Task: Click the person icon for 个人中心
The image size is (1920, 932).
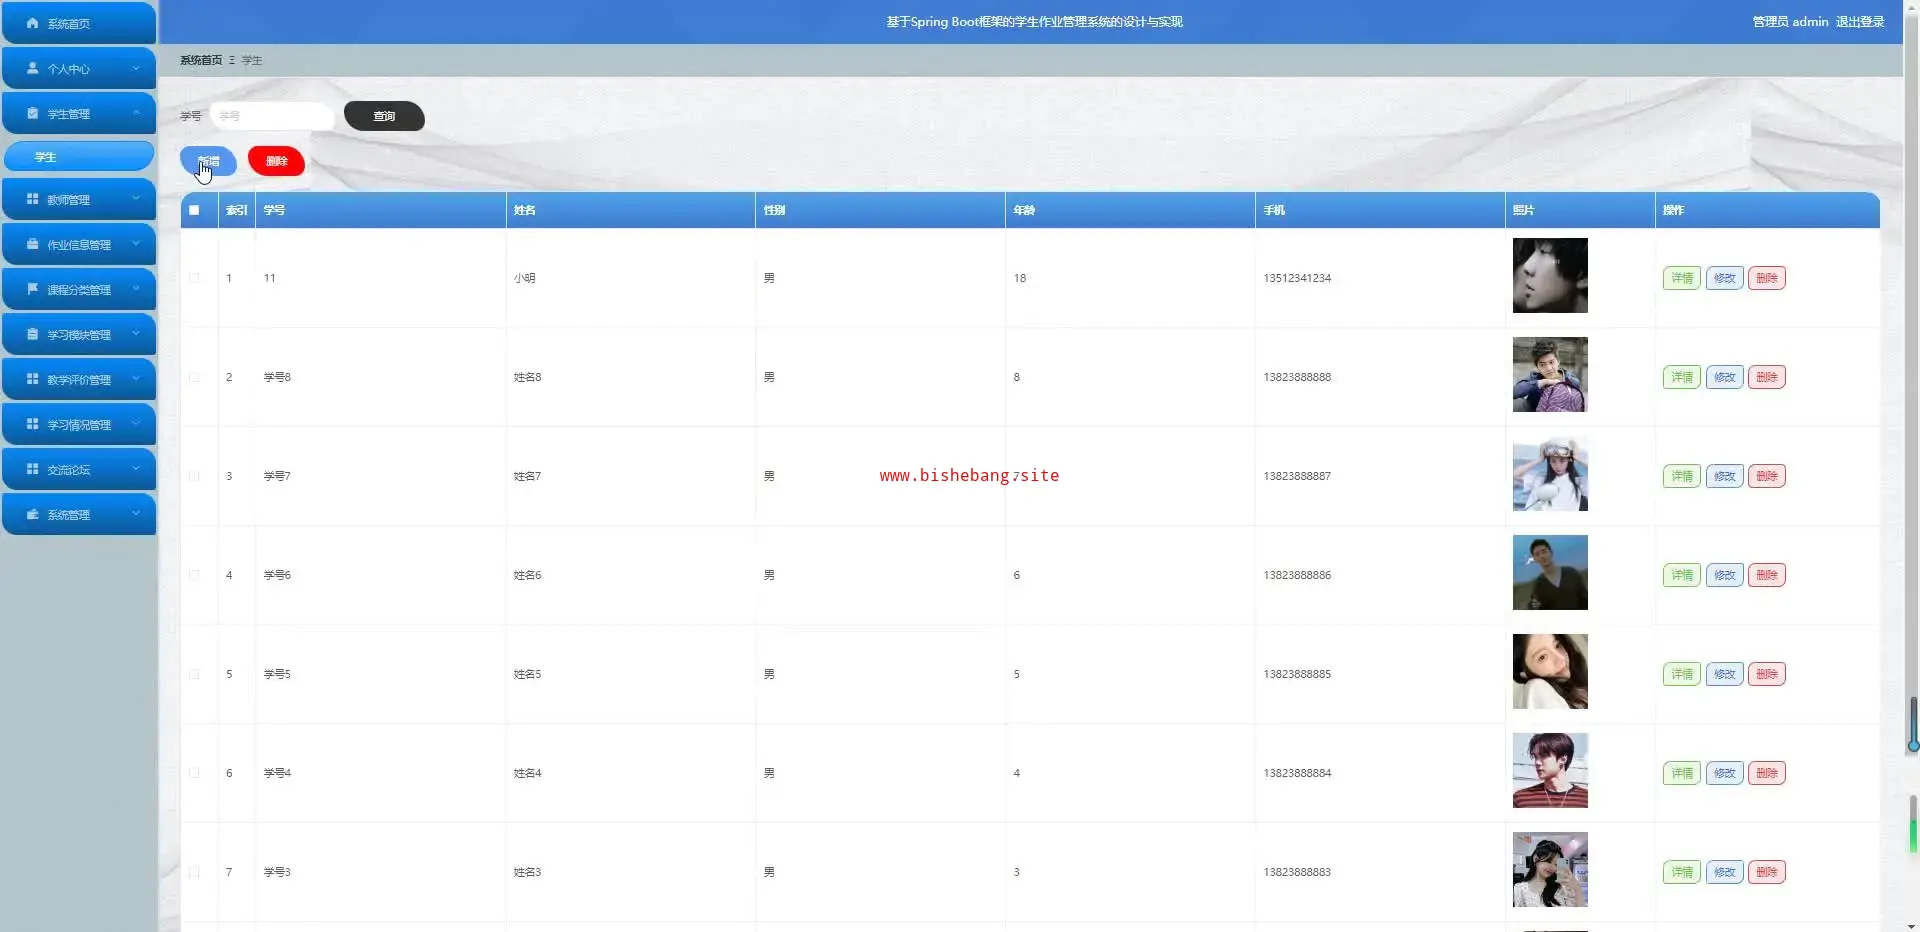Action: (x=32, y=68)
